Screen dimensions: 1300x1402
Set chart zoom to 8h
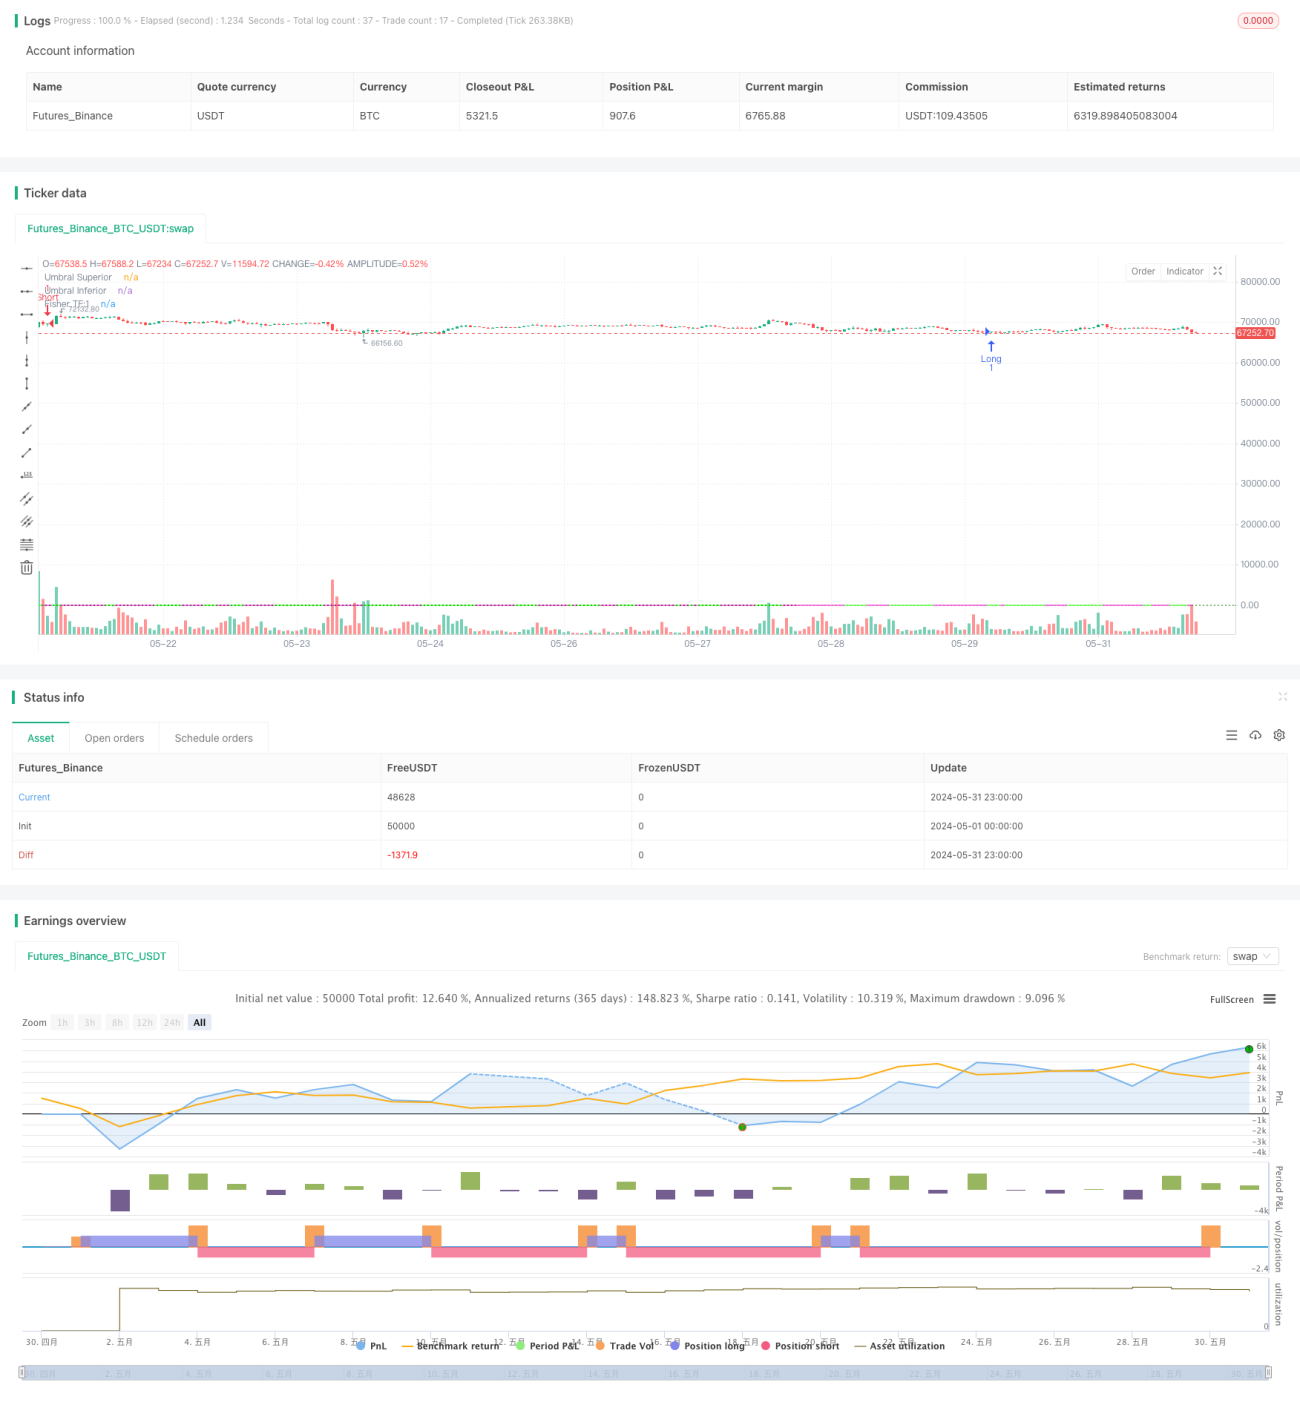(x=117, y=1022)
